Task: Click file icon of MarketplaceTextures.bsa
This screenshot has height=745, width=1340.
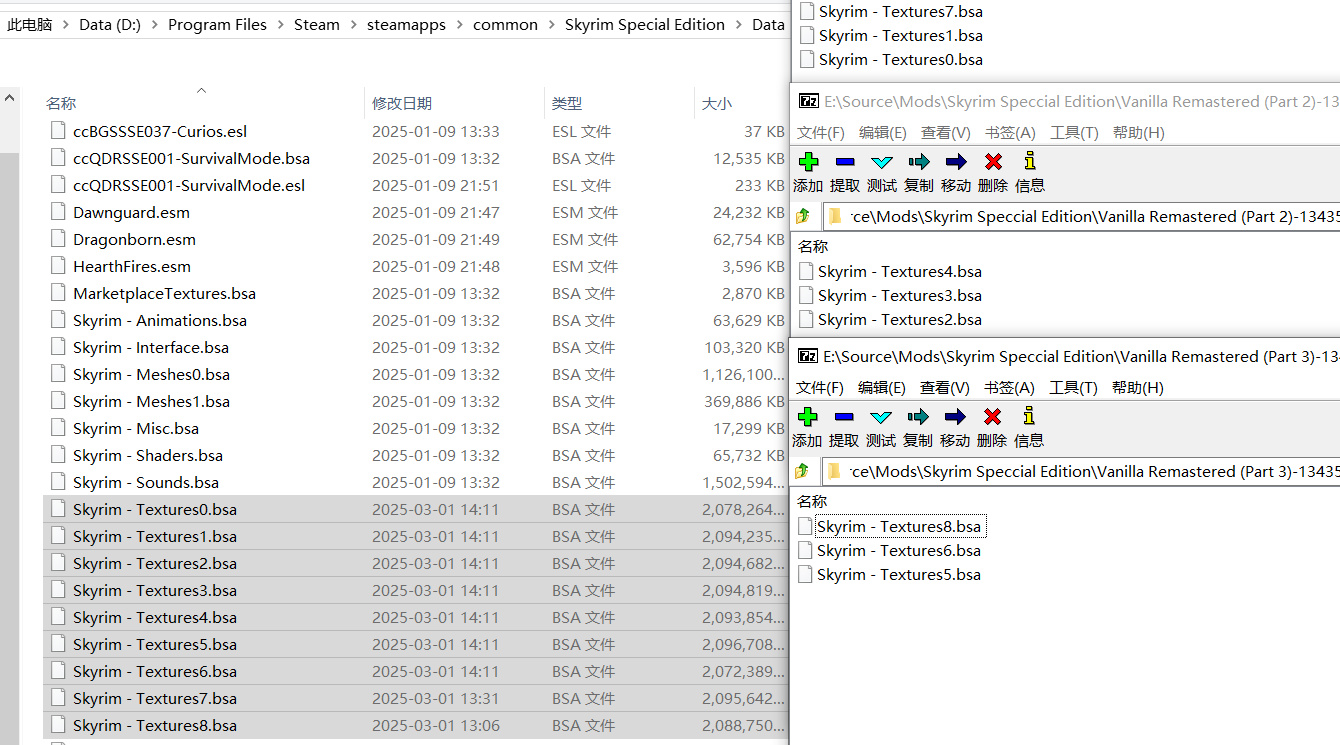Action: (x=57, y=293)
